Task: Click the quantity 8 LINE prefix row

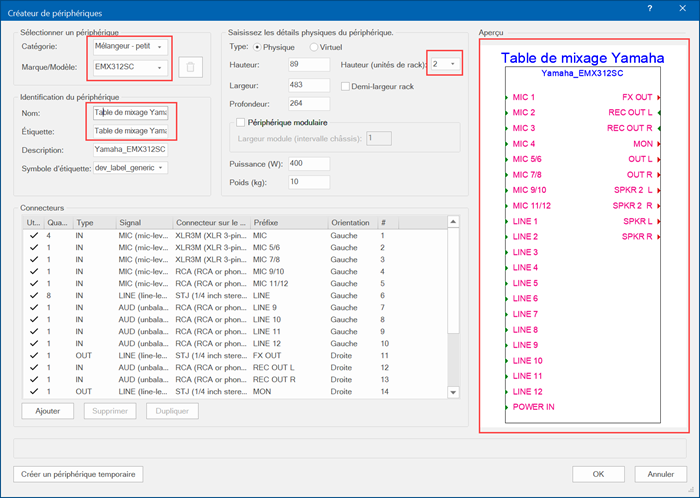Action: pyautogui.click(x=235, y=295)
